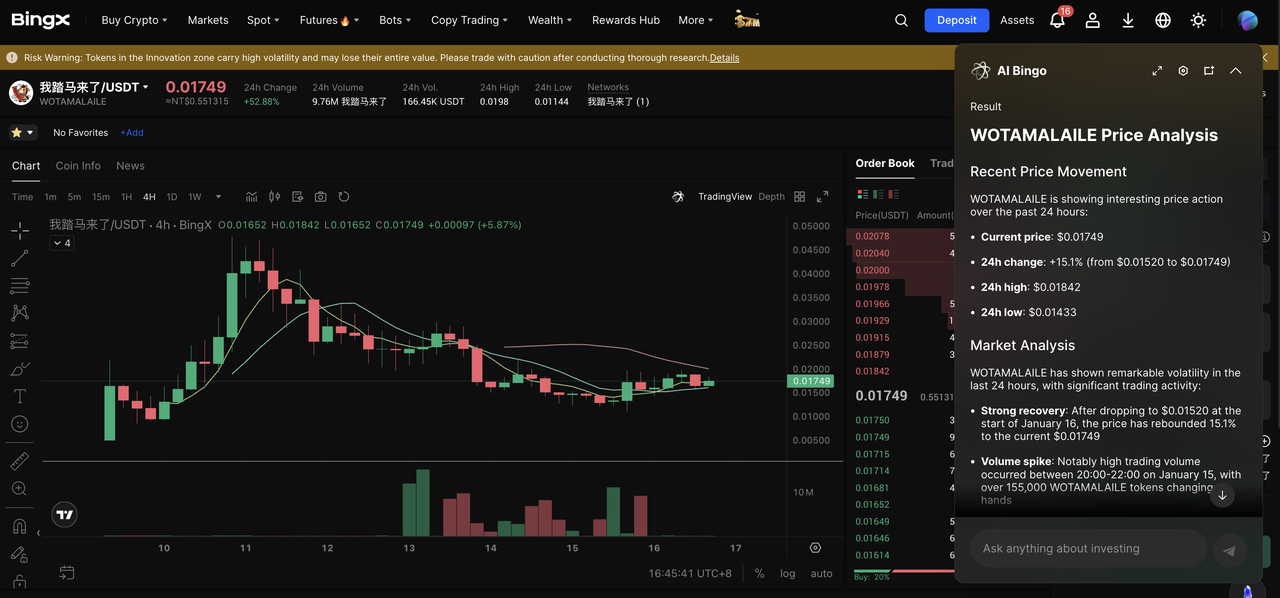Open the notifications bell
Image resolution: width=1280 pixels, height=598 pixels.
click(x=1057, y=20)
